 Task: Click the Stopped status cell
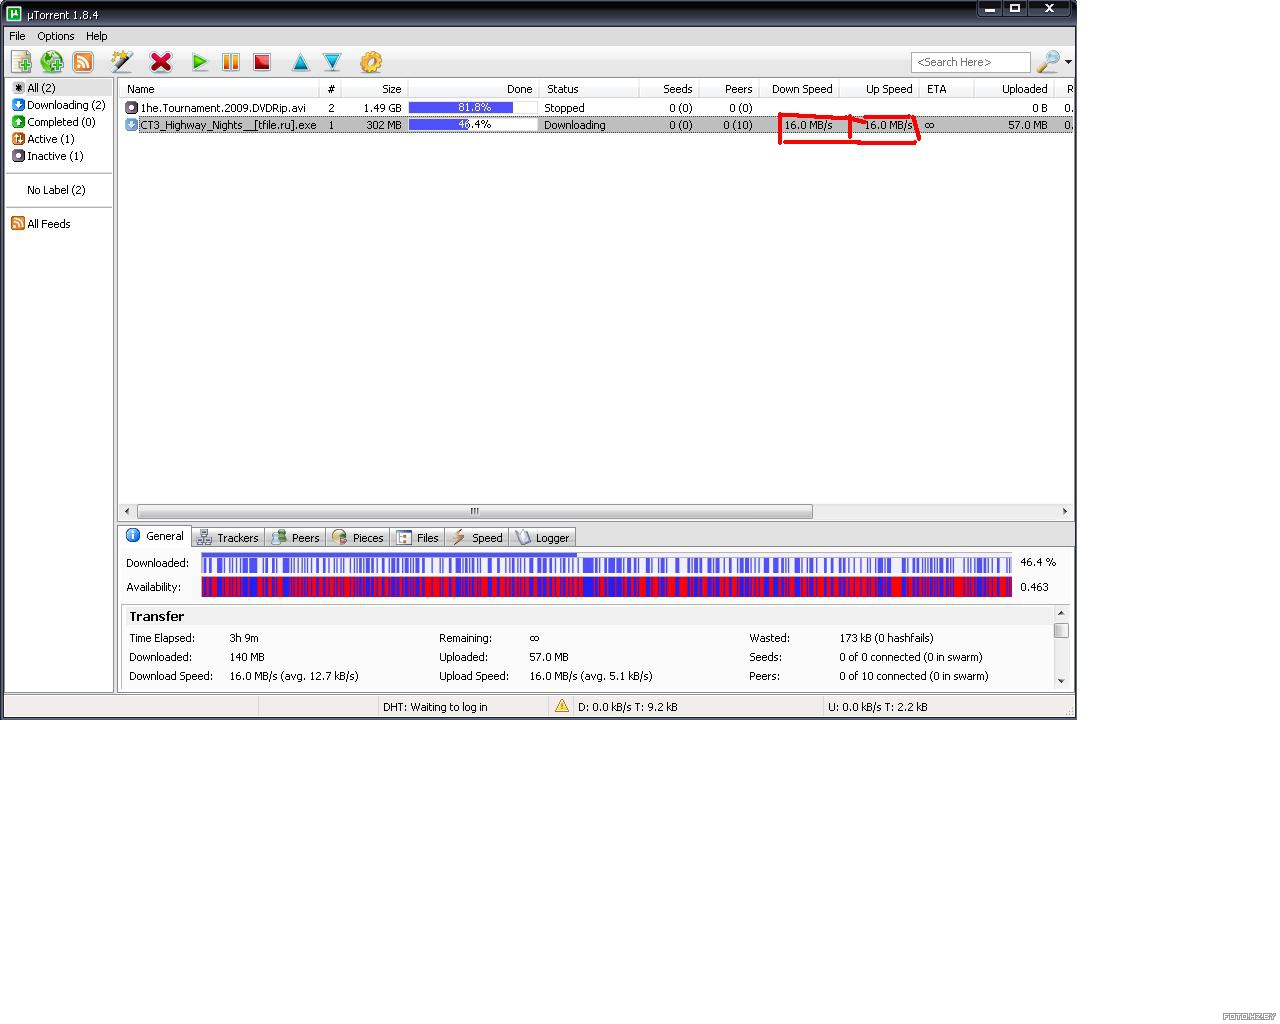[x=589, y=108]
